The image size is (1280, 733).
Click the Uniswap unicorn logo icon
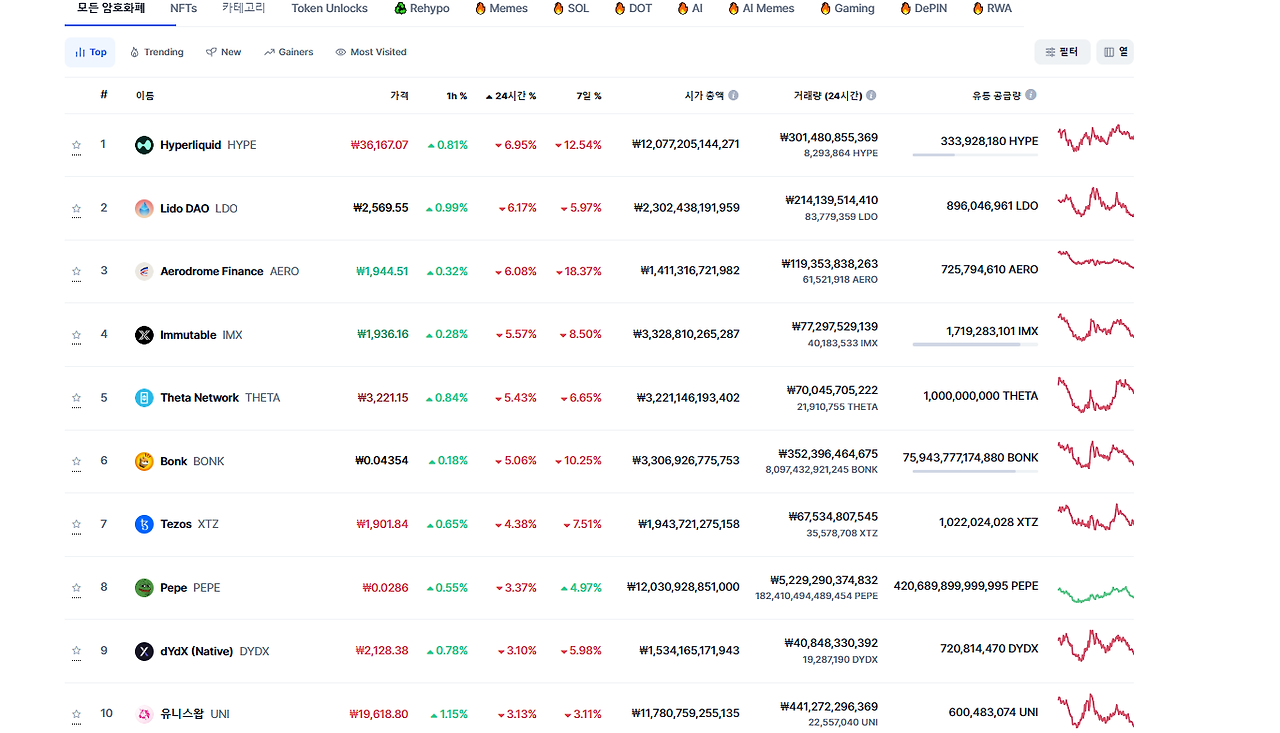(144, 714)
